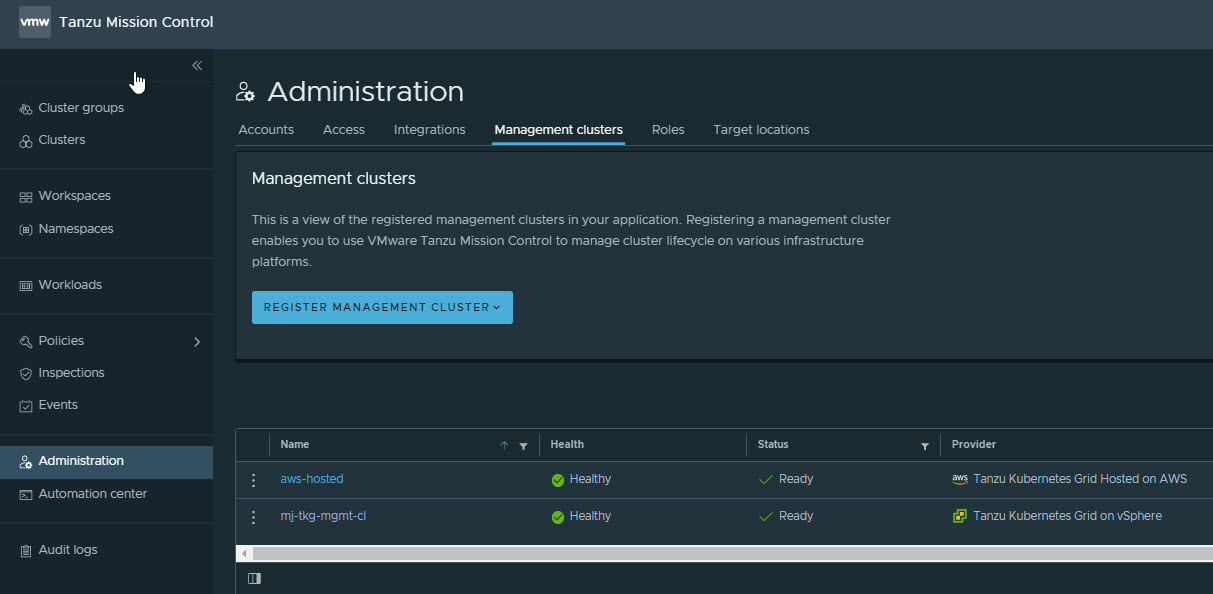The image size is (1213, 594).
Task: Click the Automation center icon
Action: 27,495
